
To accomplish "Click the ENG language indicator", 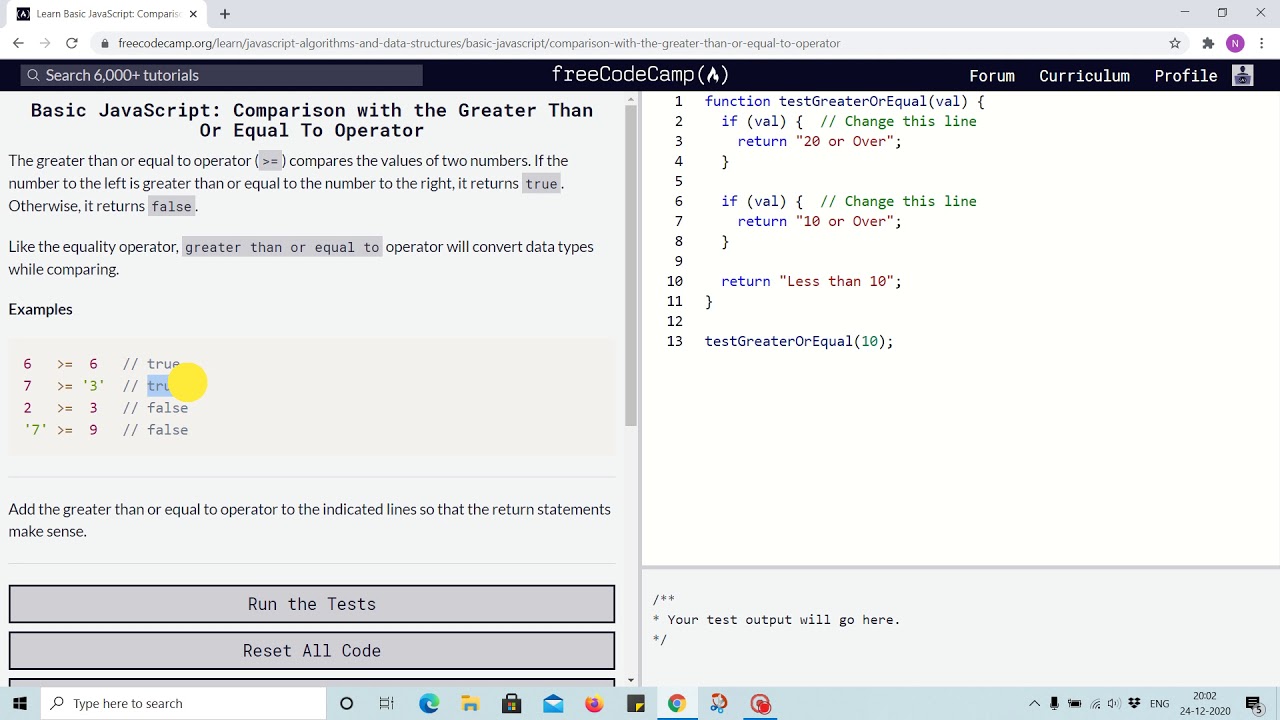I will 1160,703.
